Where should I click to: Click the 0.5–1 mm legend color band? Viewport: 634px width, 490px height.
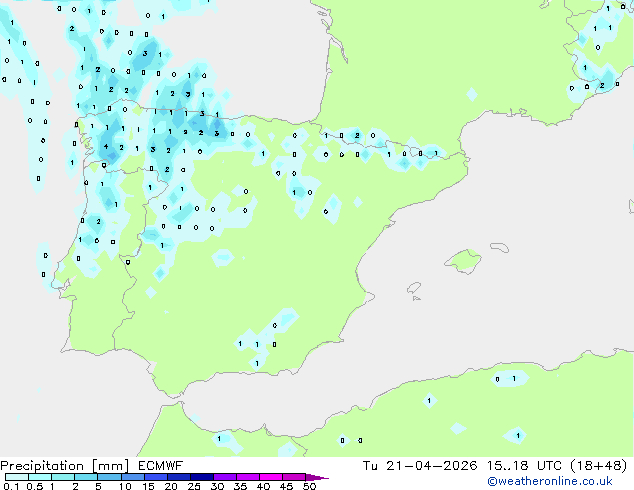pyautogui.click(x=40, y=477)
